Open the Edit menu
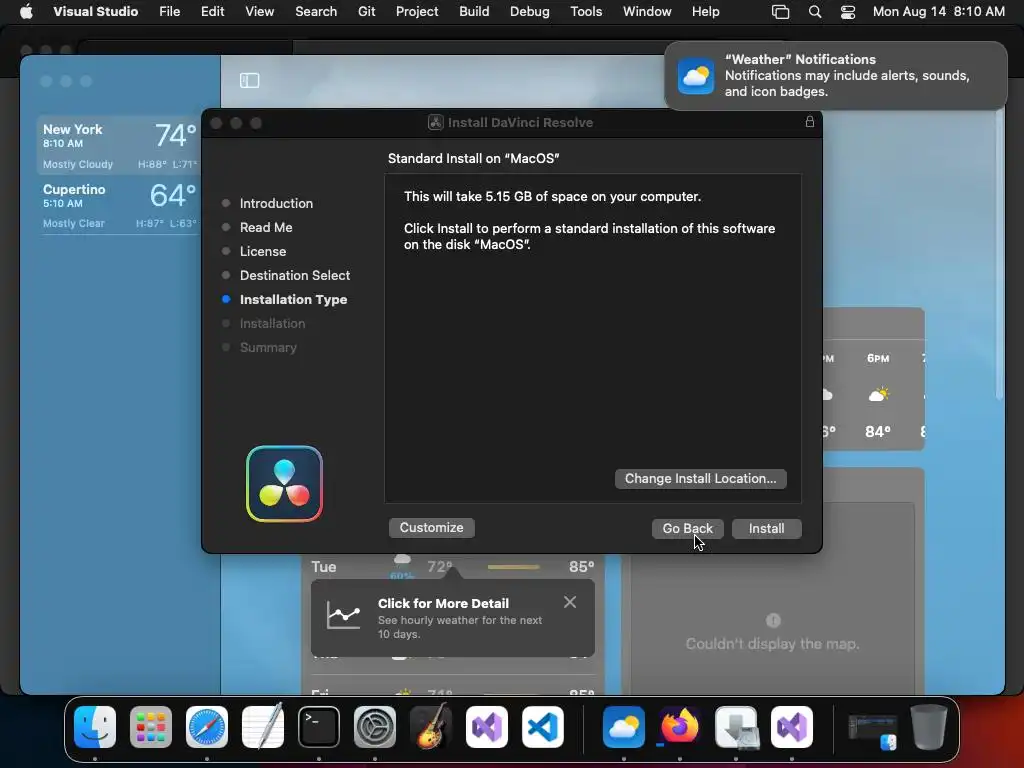 coord(212,12)
